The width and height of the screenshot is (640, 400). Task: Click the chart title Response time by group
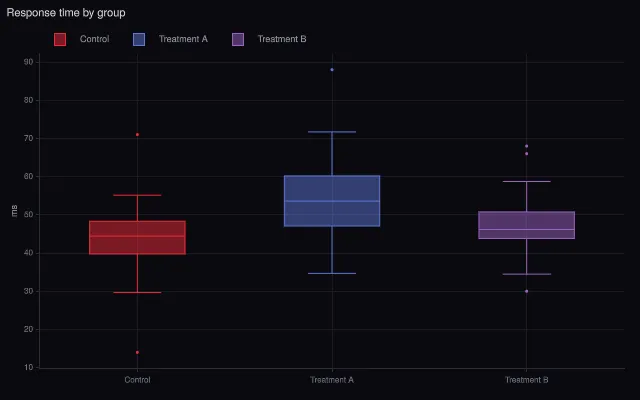(x=66, y=13)
